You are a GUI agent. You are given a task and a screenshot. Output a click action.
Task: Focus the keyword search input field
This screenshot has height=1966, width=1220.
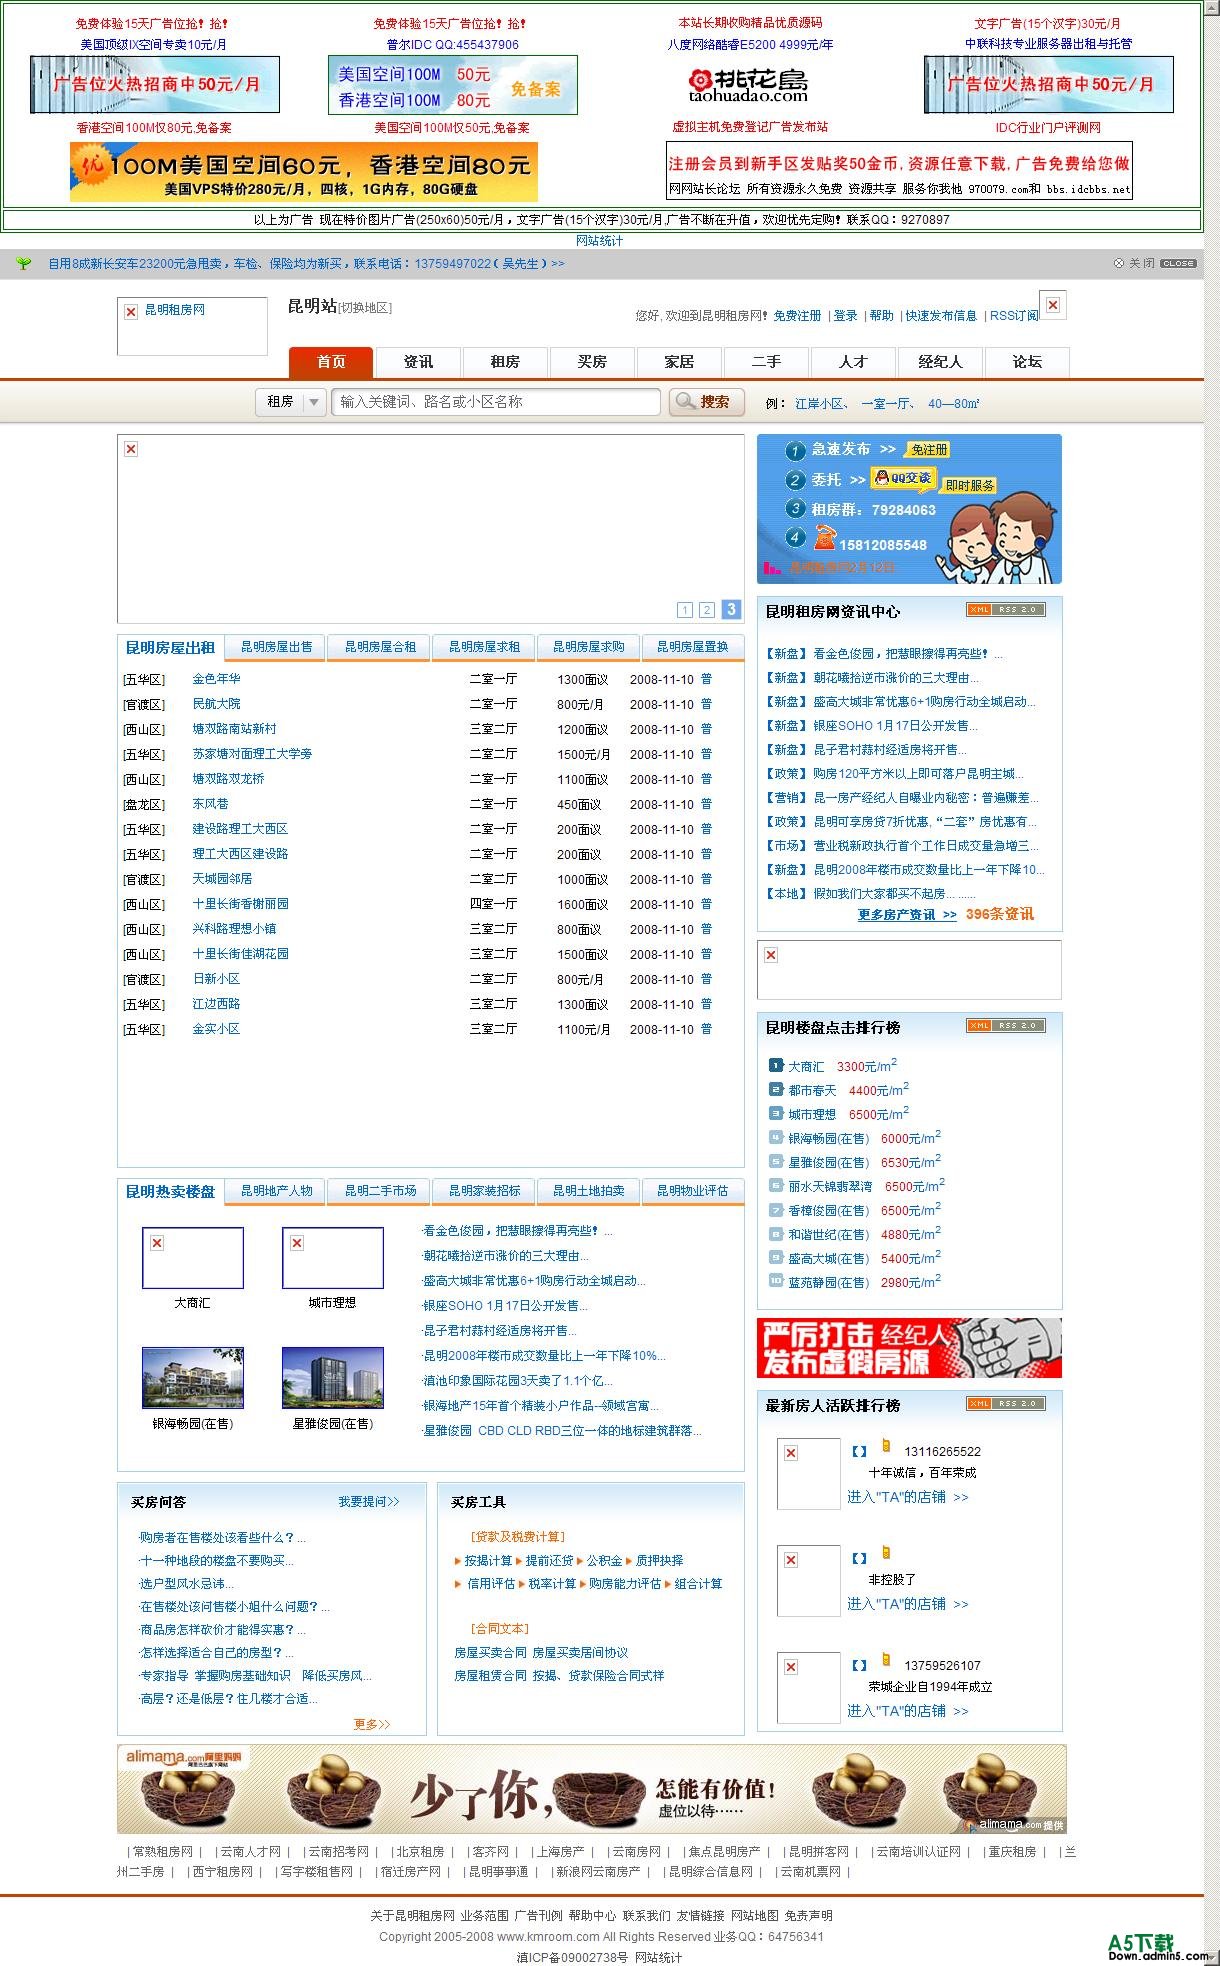495,402
